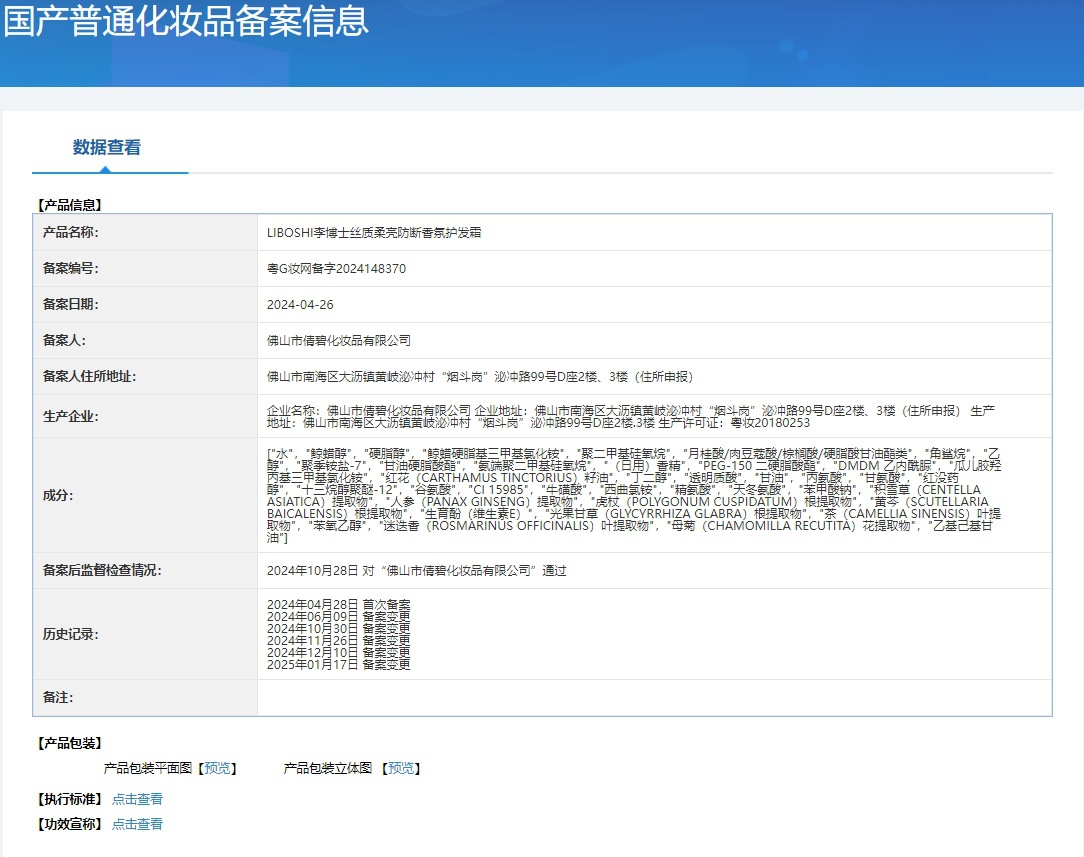Select history entry 2024年11月26日 备案变更

click(339, 640)
